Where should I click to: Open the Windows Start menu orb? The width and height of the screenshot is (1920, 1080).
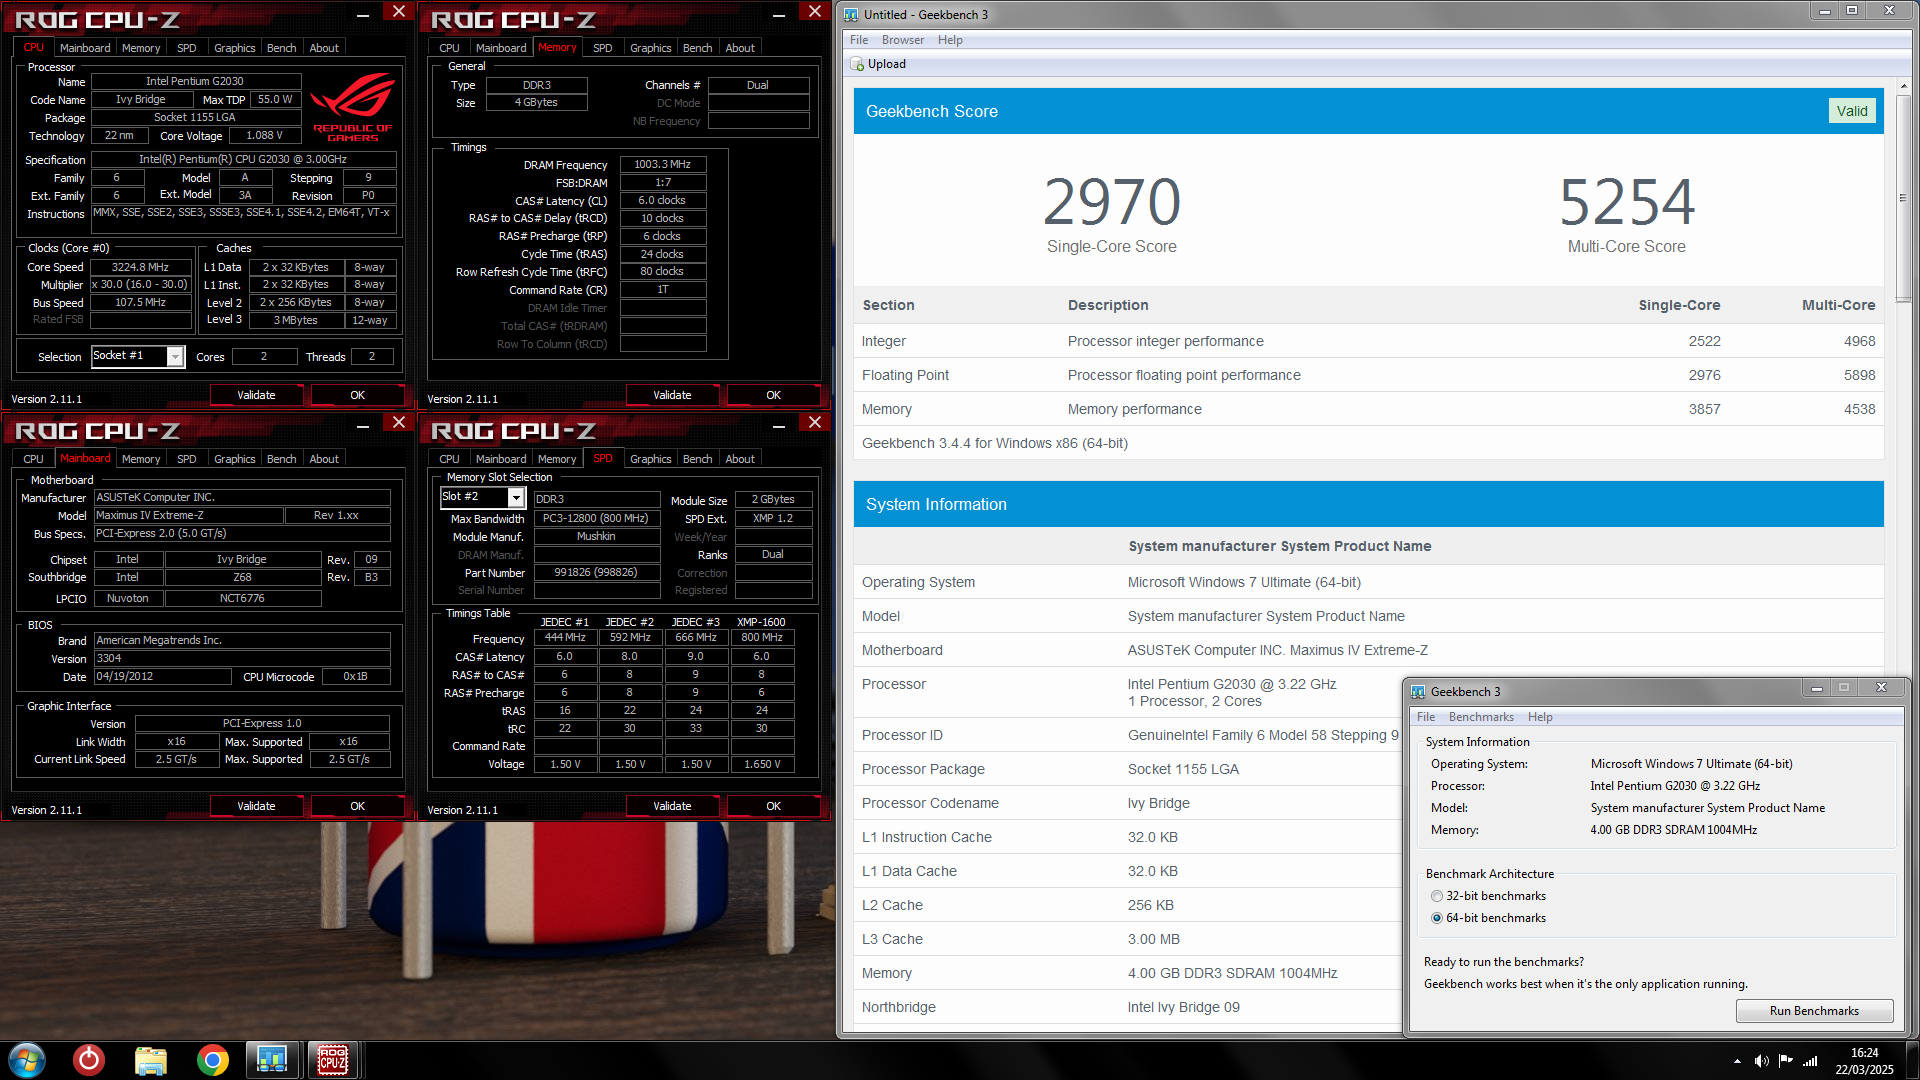click(x=27, y=1060)
